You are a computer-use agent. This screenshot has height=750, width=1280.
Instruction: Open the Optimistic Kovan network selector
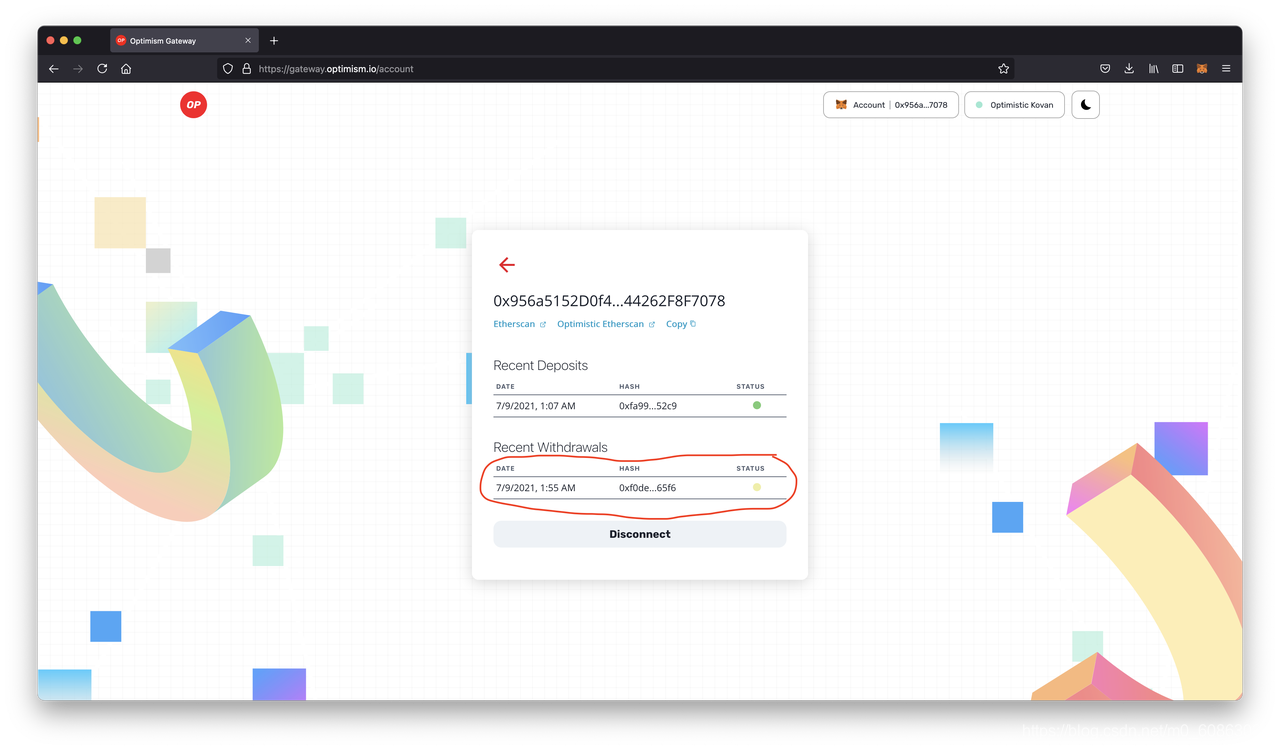(x=1014, y=105)
